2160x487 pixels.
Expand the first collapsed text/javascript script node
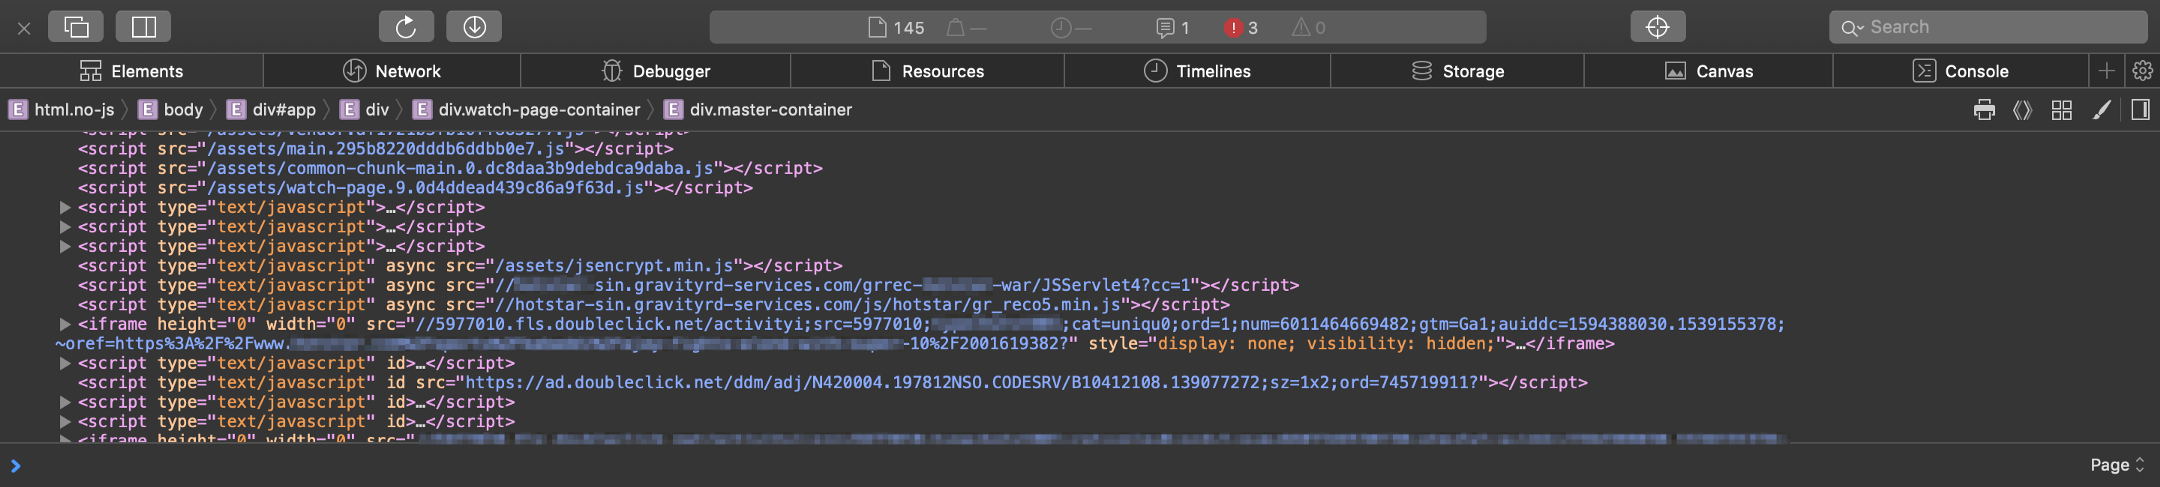65,208
